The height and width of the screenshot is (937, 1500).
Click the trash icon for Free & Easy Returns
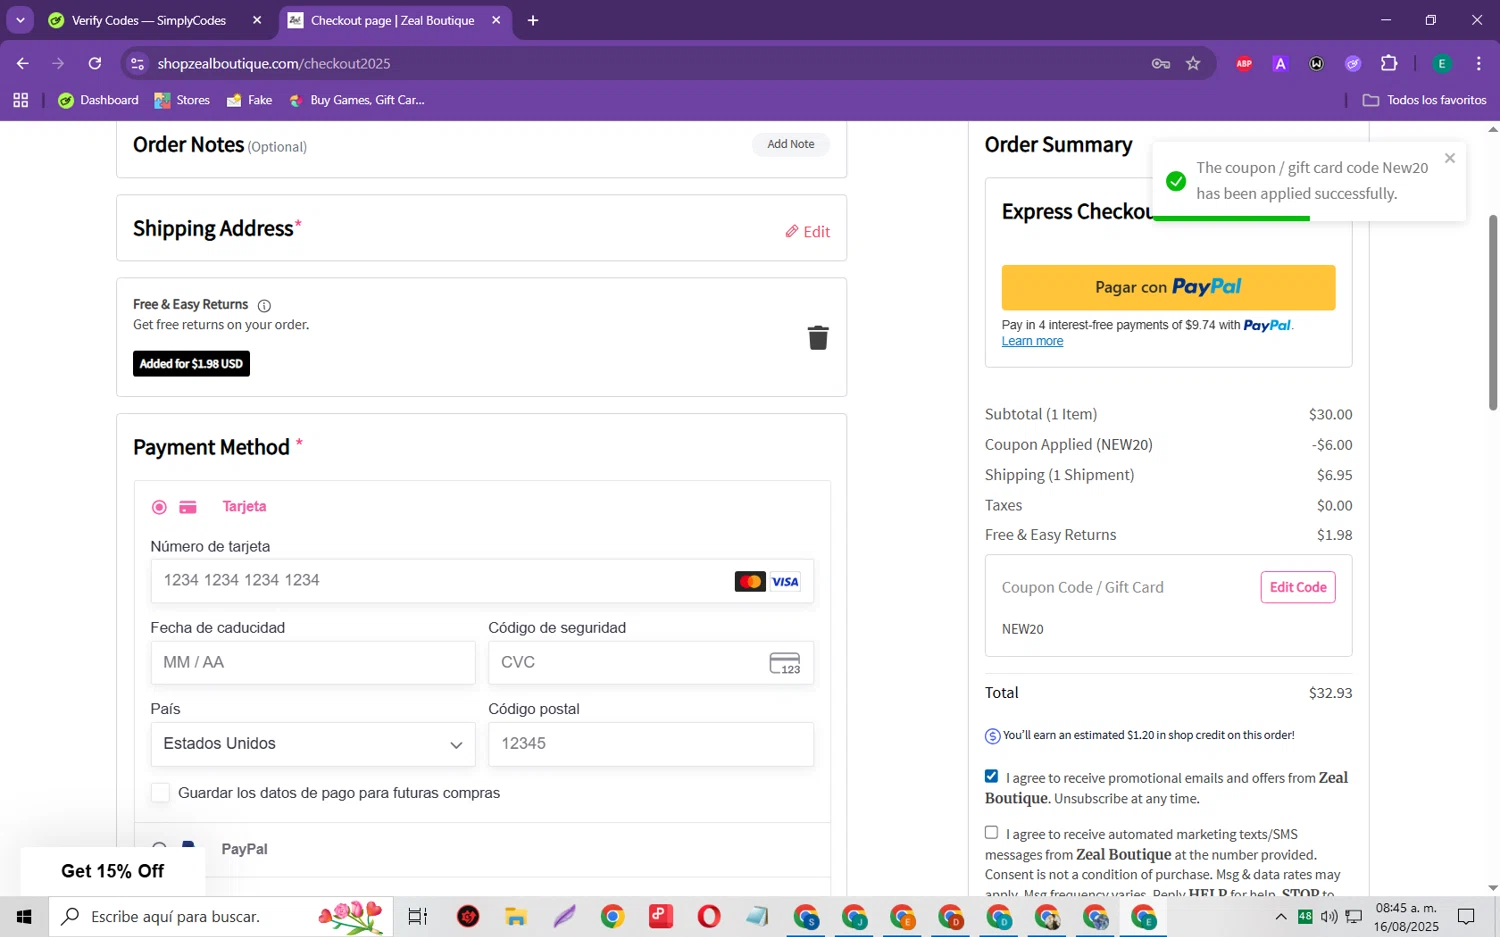818,338
